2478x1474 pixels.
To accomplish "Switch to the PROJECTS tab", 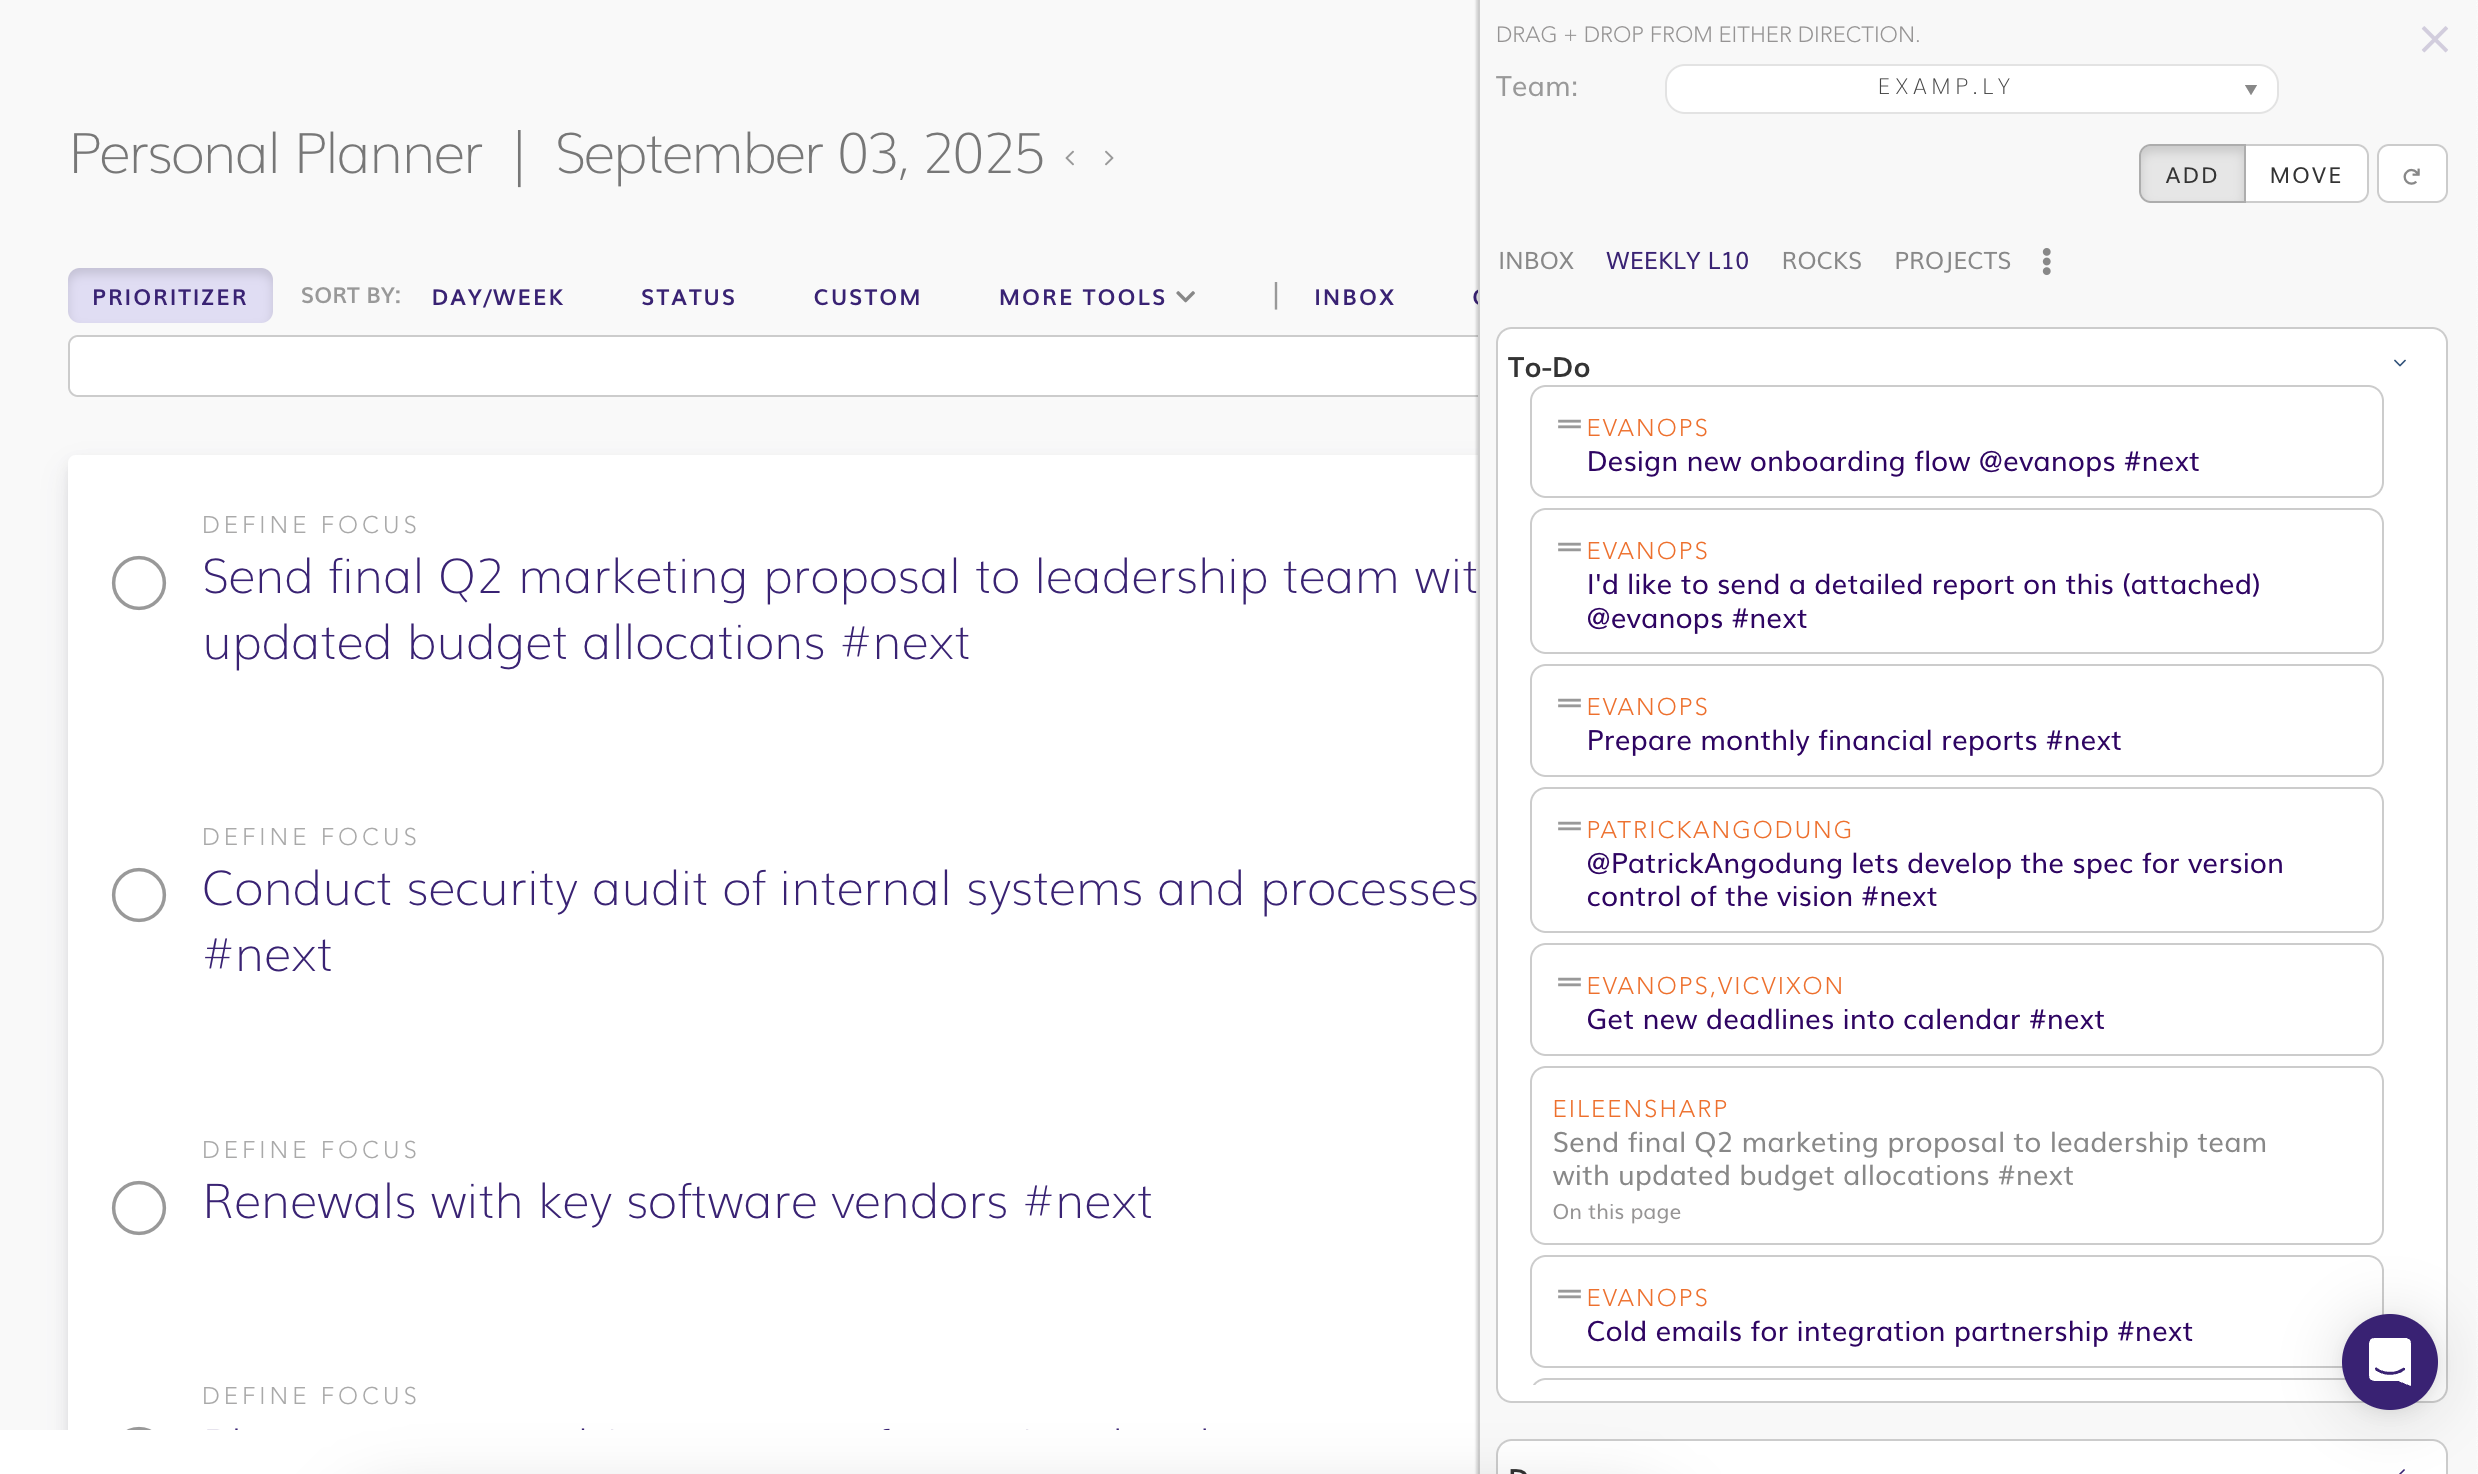I will click(x=1952, y=261).
